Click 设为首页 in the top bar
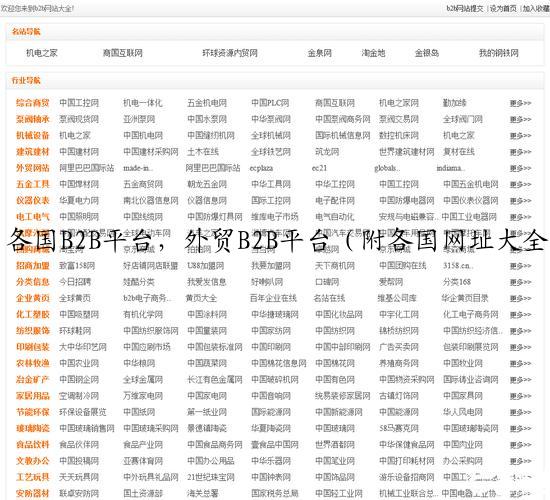550x500 pixels. coord(503,8)
